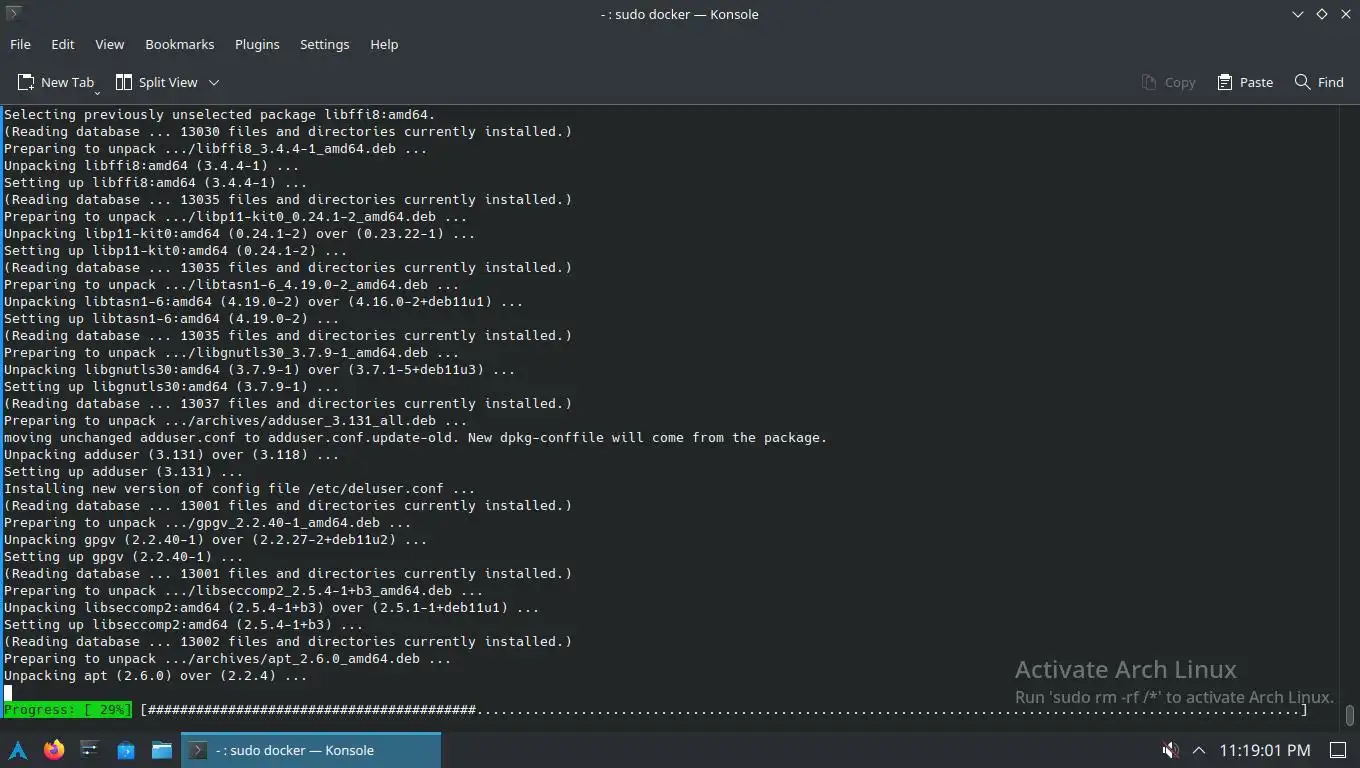Click the Split View button
Screen dimensions: 1360x768
157,82
